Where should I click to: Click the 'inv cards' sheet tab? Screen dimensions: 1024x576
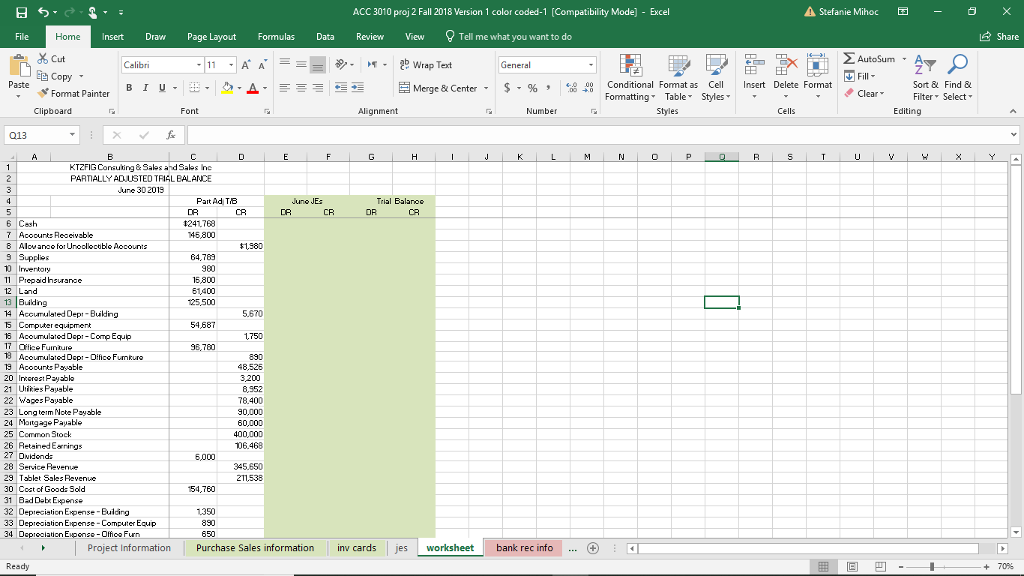tap(357, 548)
